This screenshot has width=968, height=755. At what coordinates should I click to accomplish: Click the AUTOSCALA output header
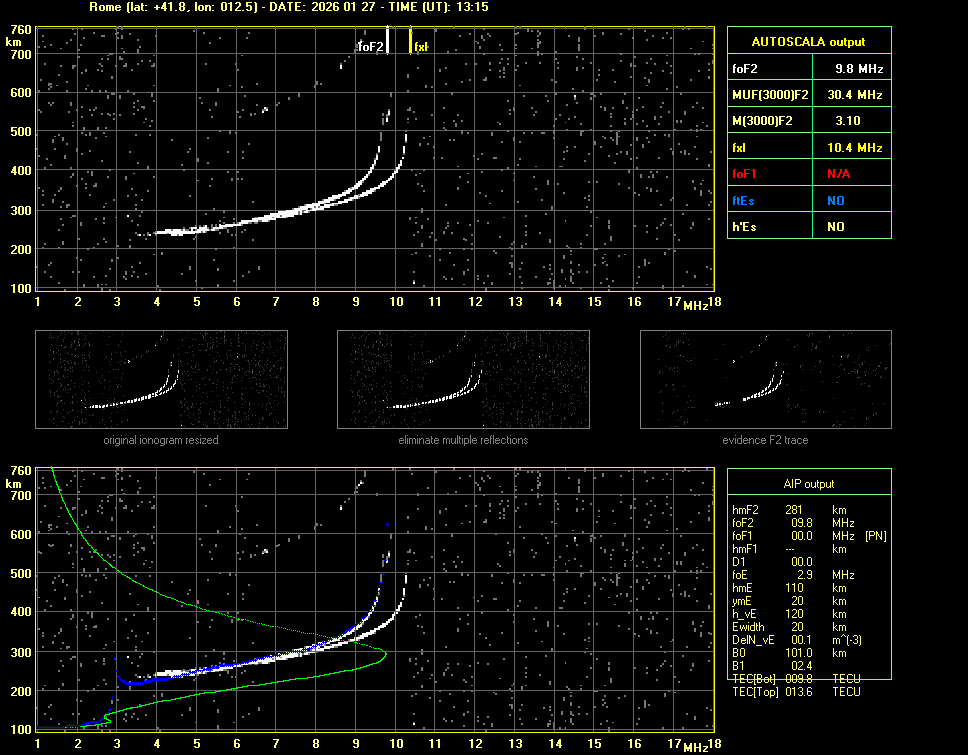(x=809, y=42)
